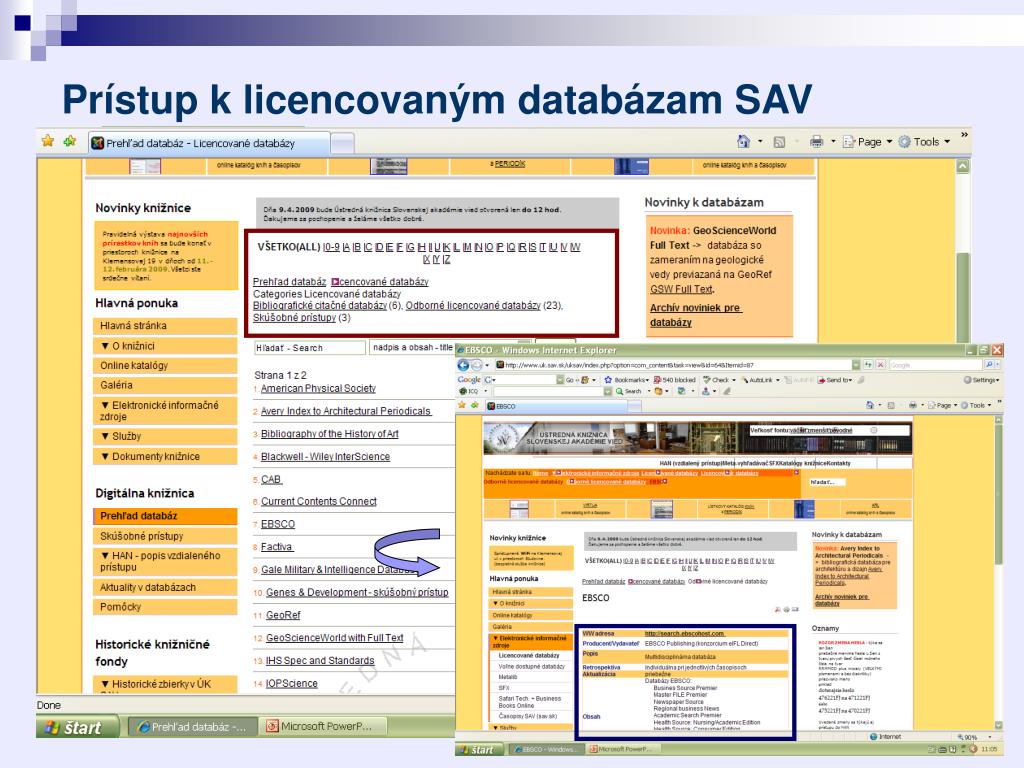
Task: Click Google toolbar Check spelling button
Action: pos(719,379)
